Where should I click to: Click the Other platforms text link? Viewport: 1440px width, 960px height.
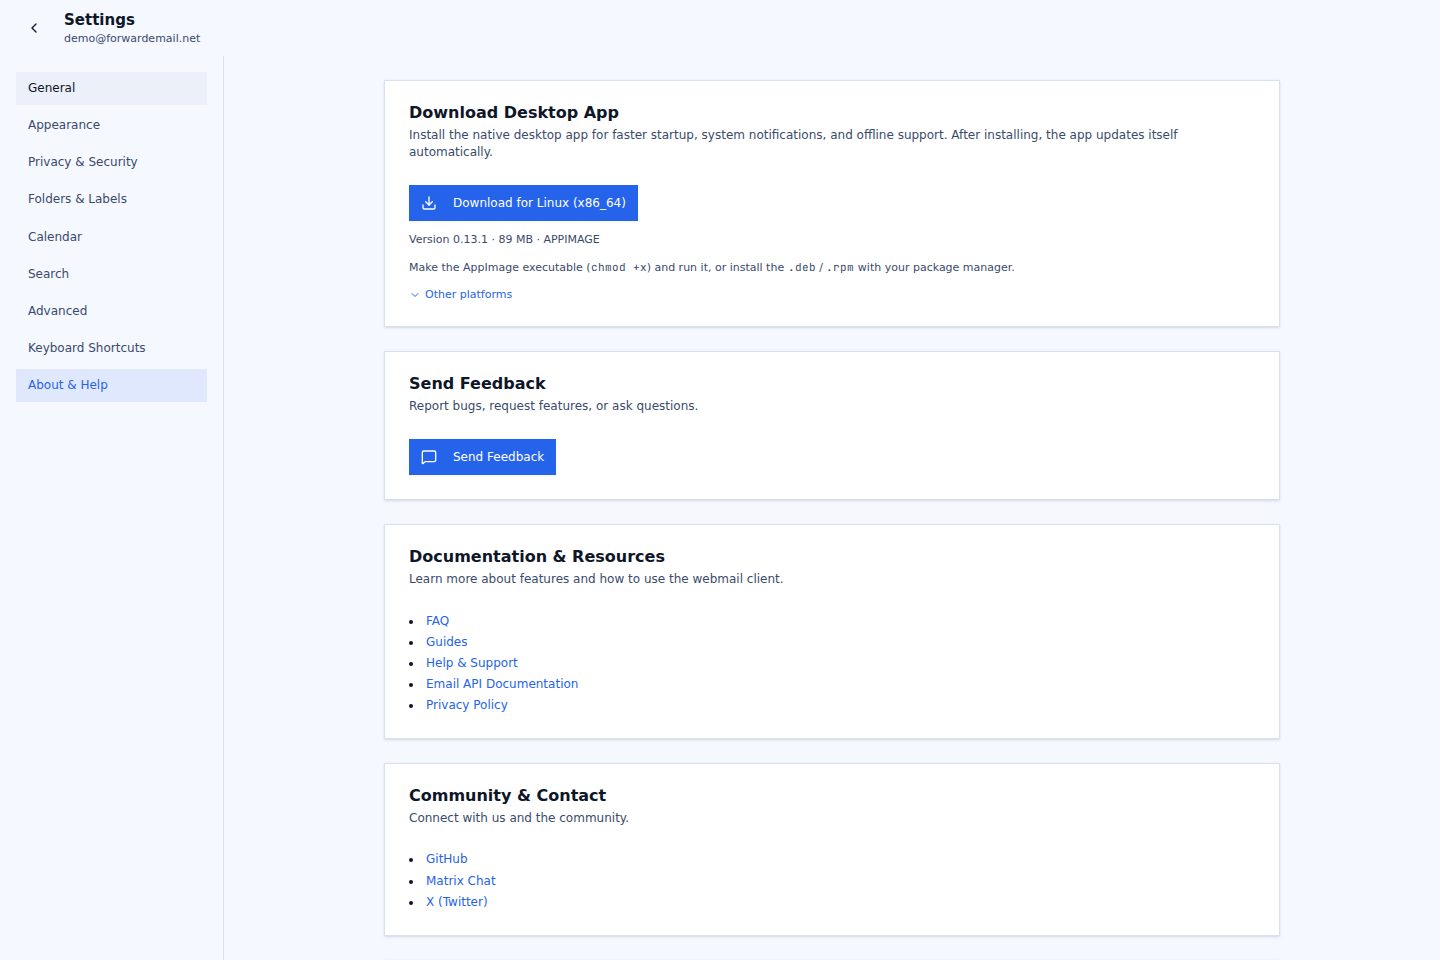click(x=468, y=295)
